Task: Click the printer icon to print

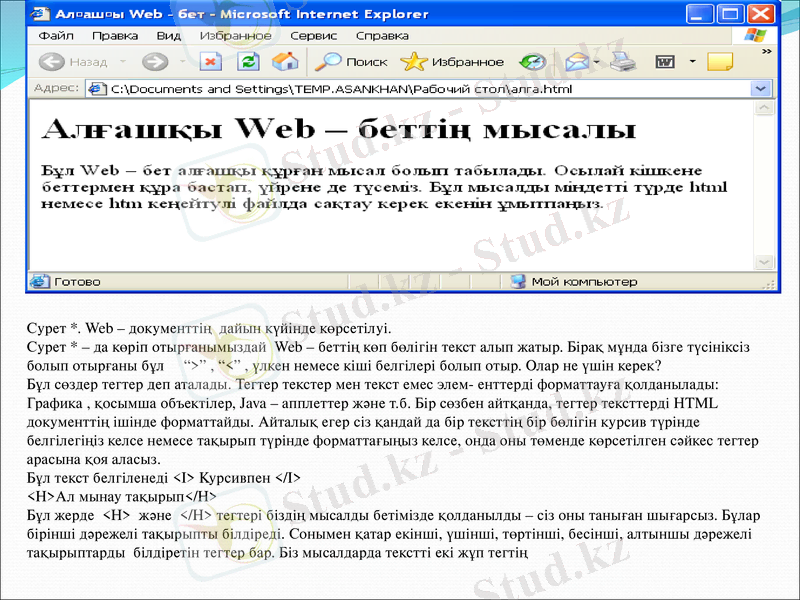Action: [x=624, y=62]
